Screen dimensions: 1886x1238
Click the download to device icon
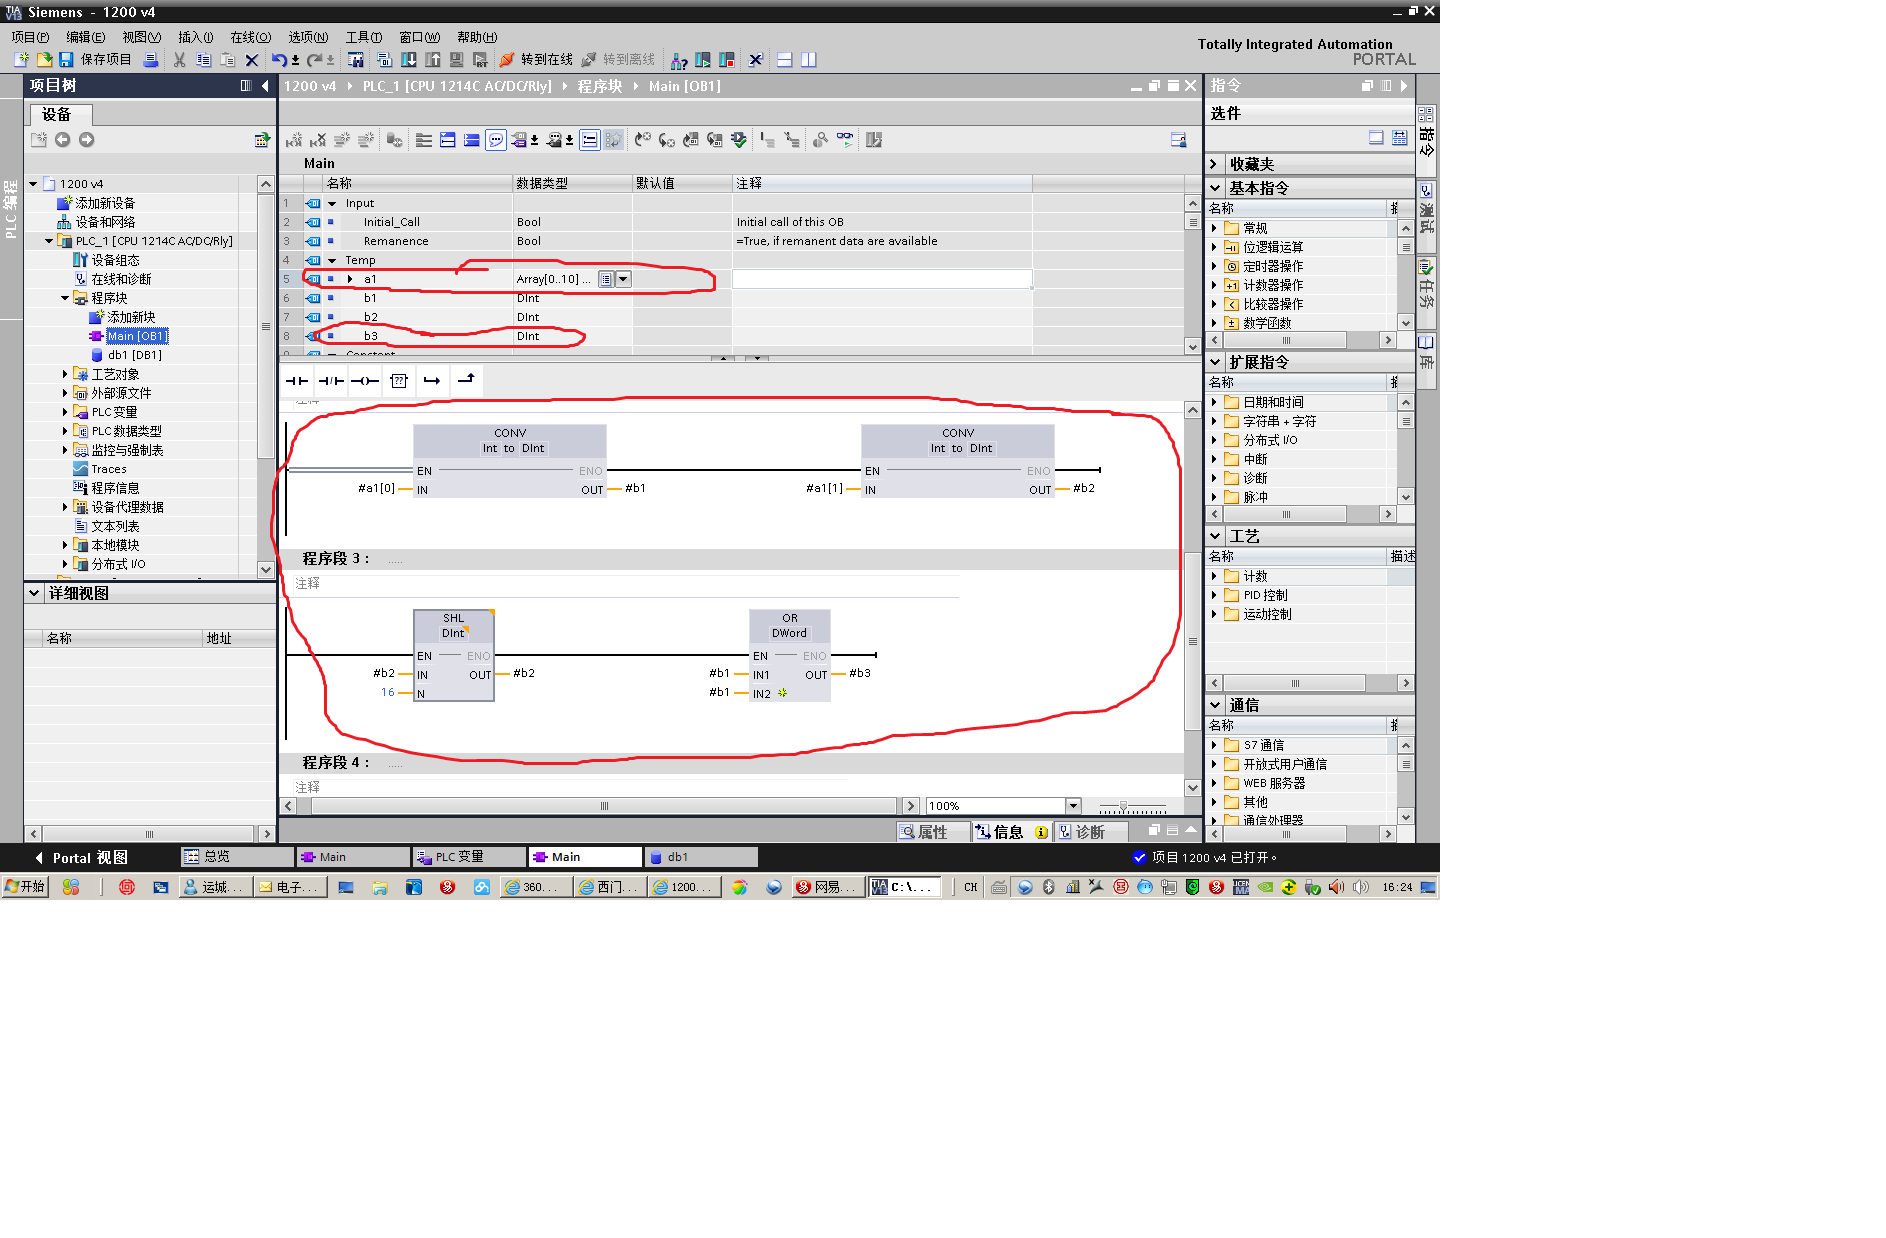coord(408,60)
